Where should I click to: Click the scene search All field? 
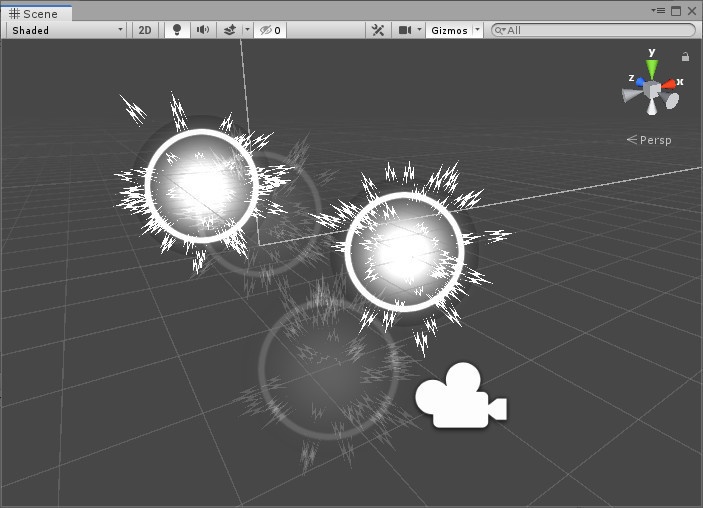(593, 30)
